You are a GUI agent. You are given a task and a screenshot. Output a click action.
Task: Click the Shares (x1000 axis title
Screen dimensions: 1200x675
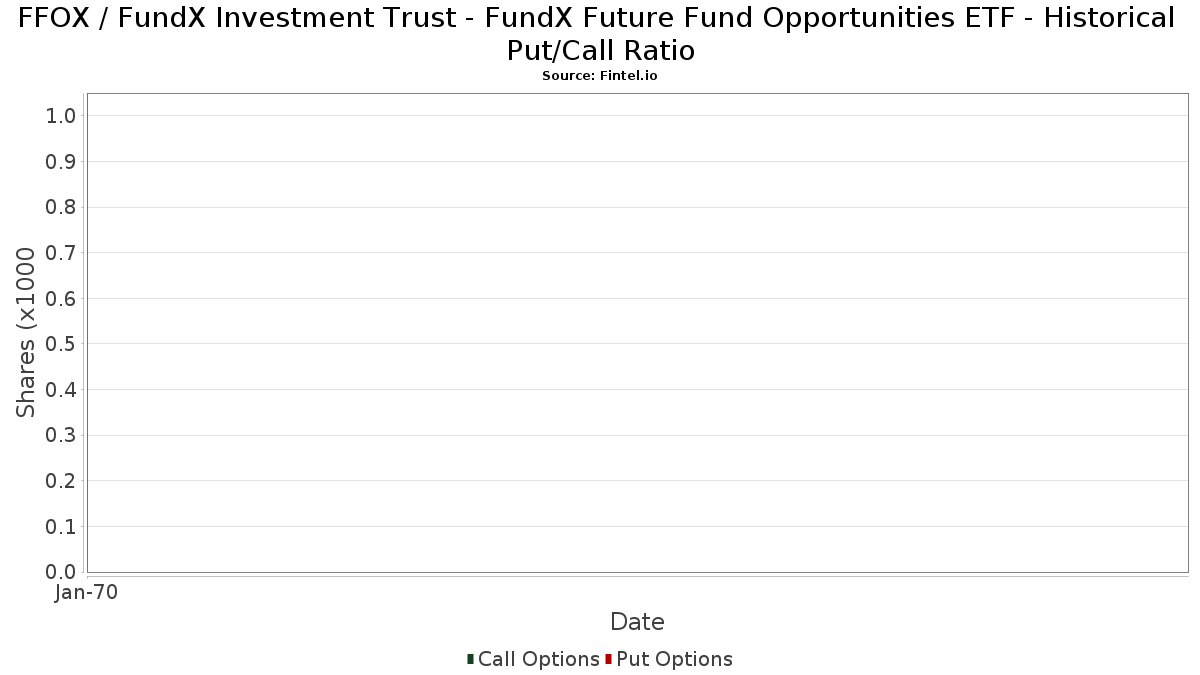coord(26,333)
